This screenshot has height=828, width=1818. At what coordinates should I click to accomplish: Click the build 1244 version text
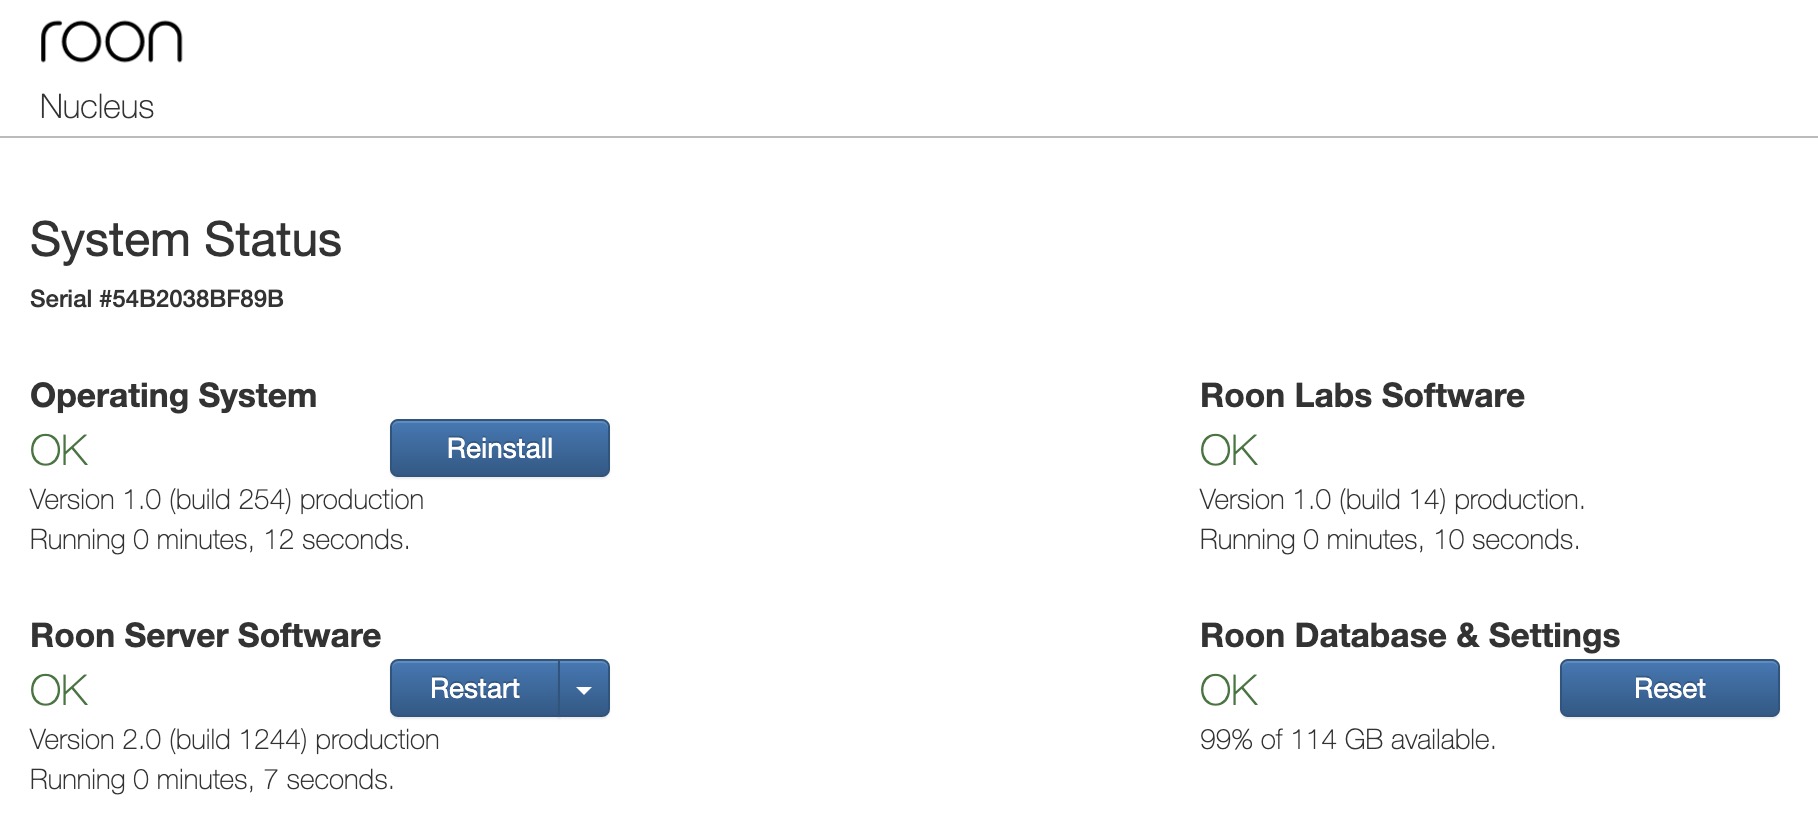234,740
